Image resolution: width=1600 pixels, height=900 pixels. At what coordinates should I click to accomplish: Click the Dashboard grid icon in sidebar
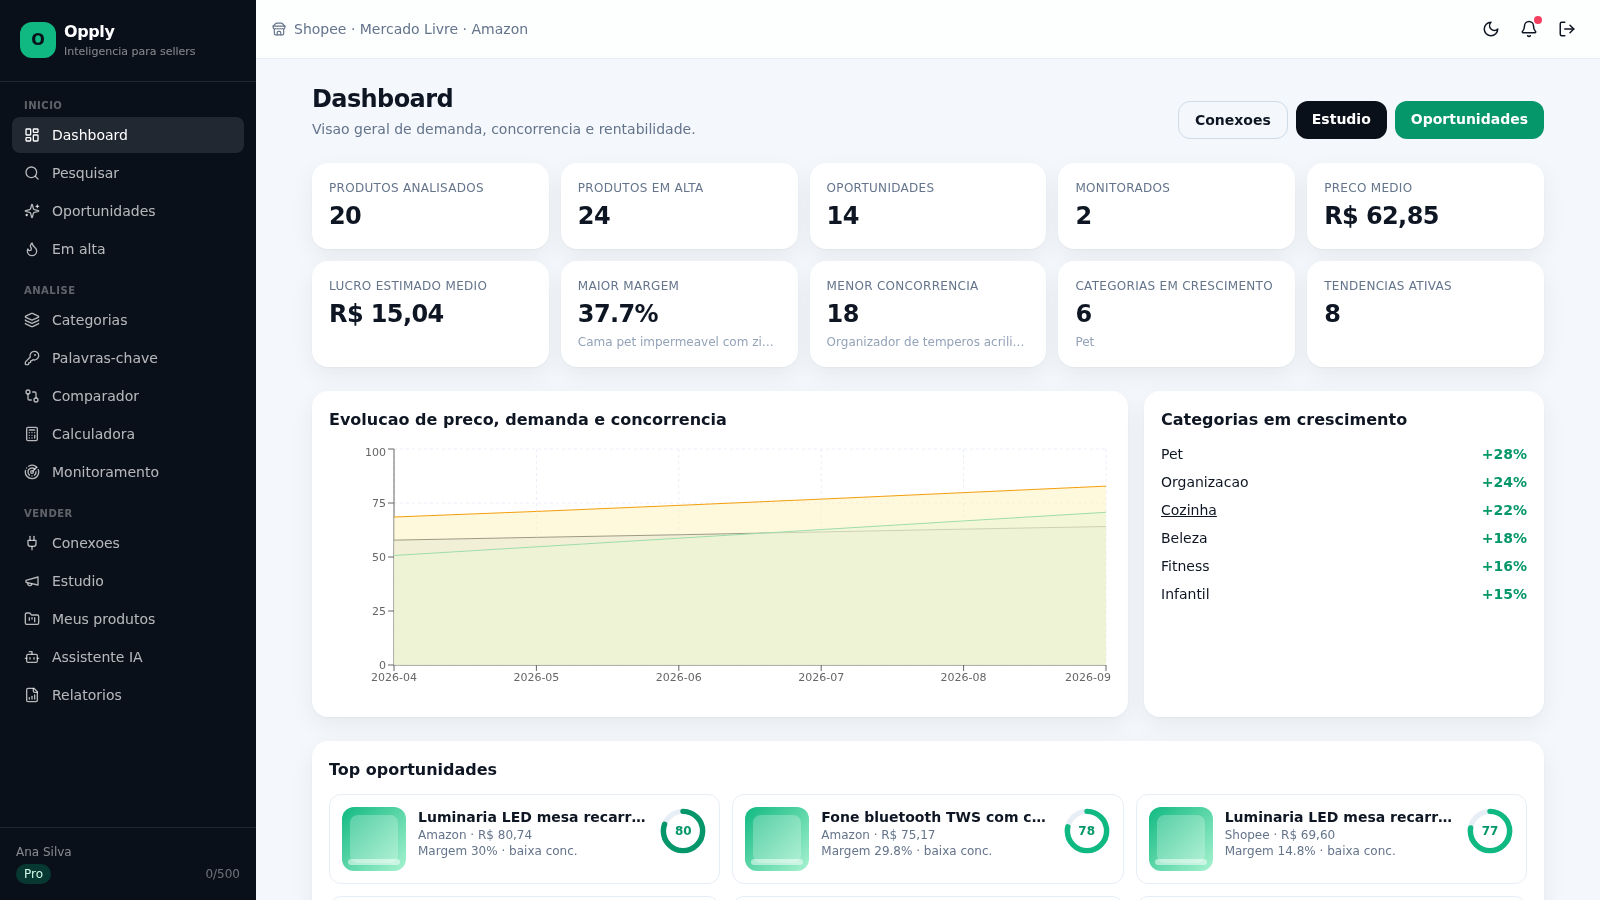[32, 135]
